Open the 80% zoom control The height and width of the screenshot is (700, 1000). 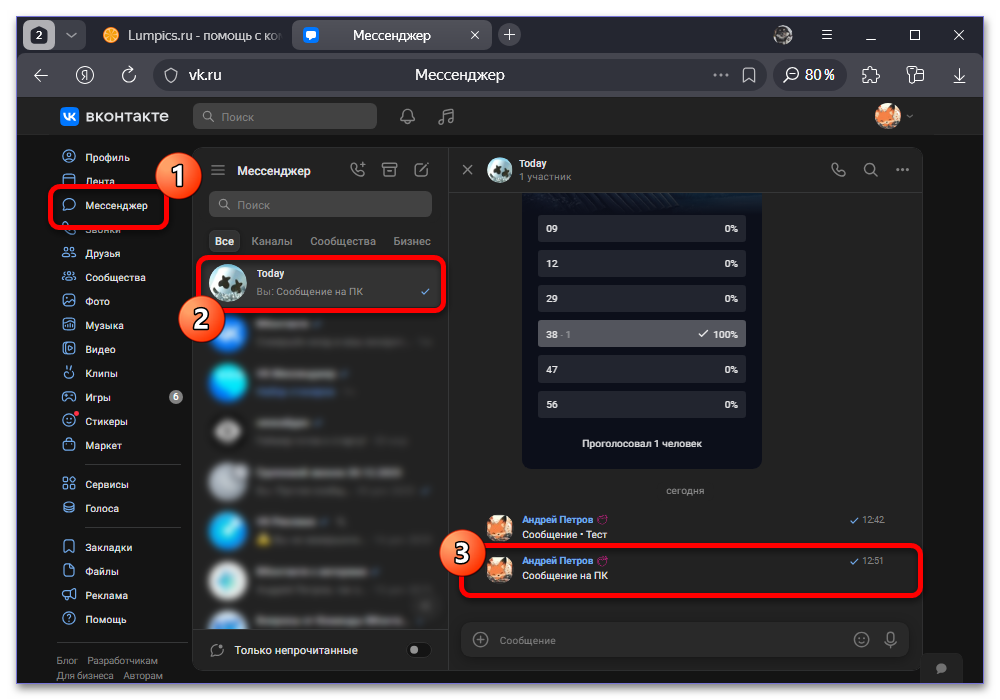click(809, 75)
